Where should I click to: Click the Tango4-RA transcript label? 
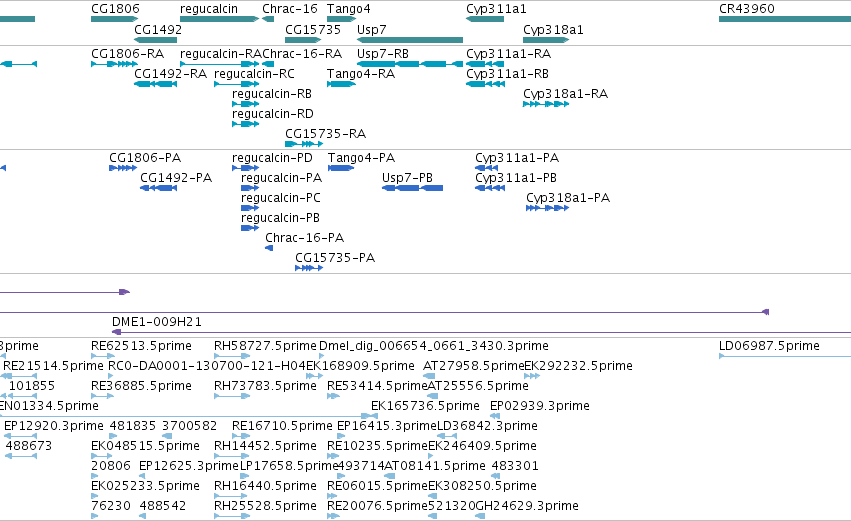pos(361,74)
